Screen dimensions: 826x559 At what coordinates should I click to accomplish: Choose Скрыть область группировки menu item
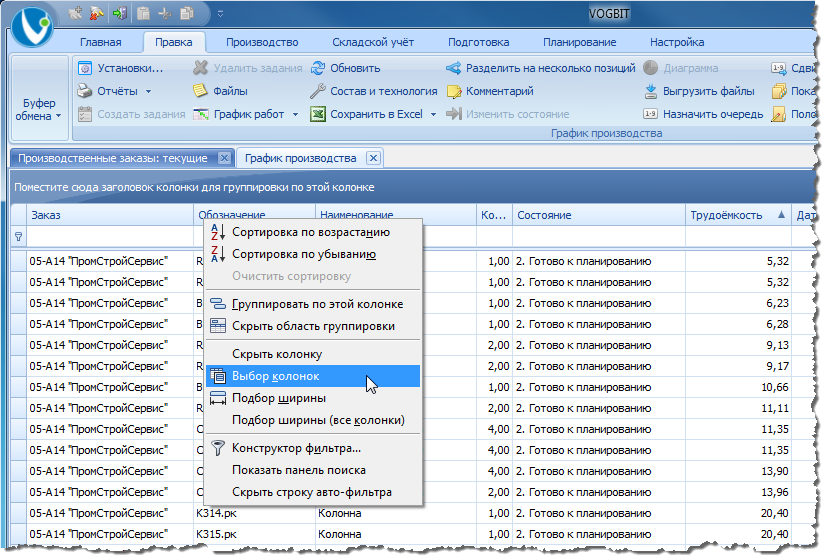(x=313, y=326)
